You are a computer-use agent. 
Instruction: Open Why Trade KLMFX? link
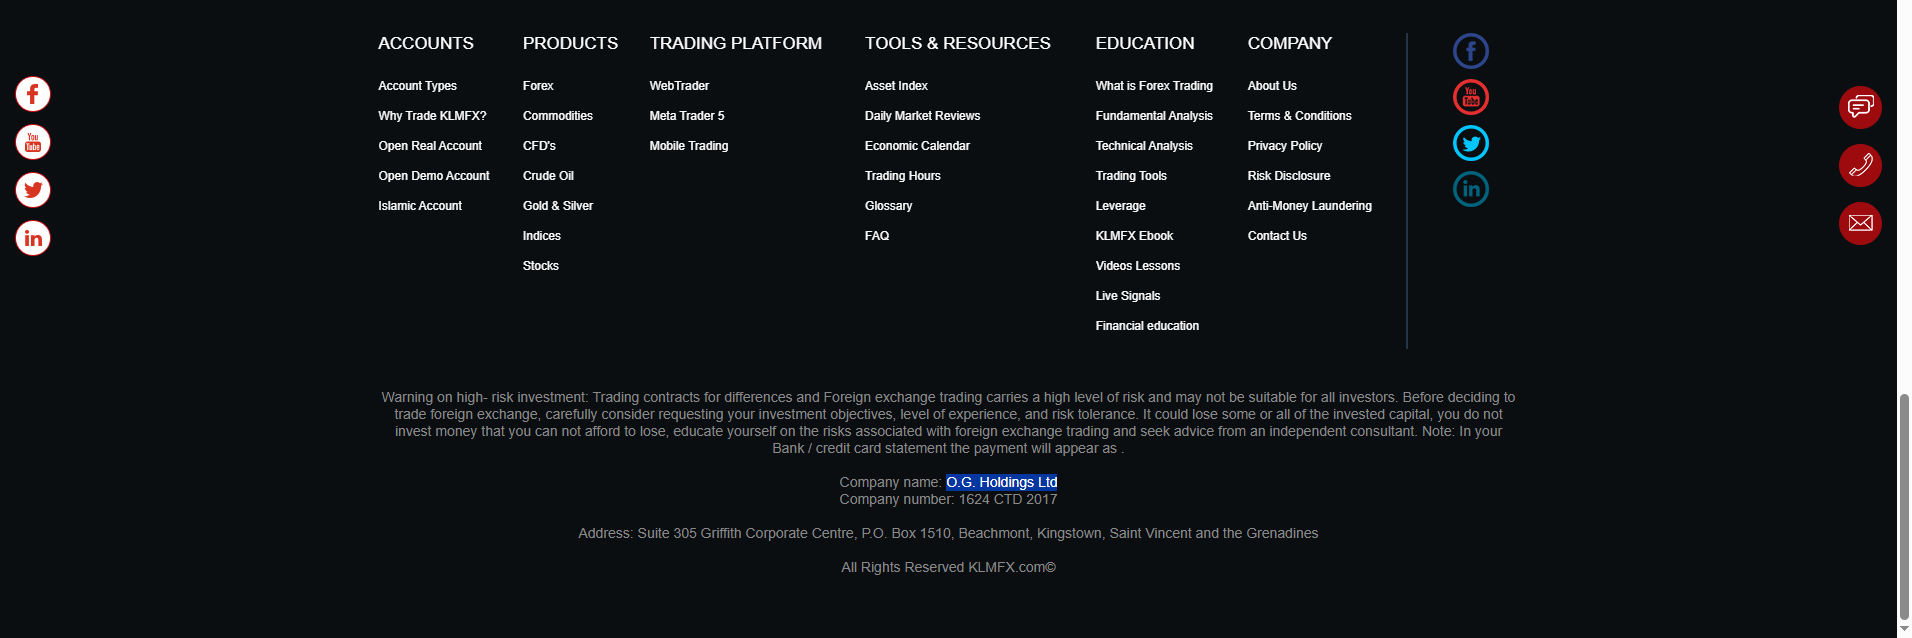[x=432, y=116]
